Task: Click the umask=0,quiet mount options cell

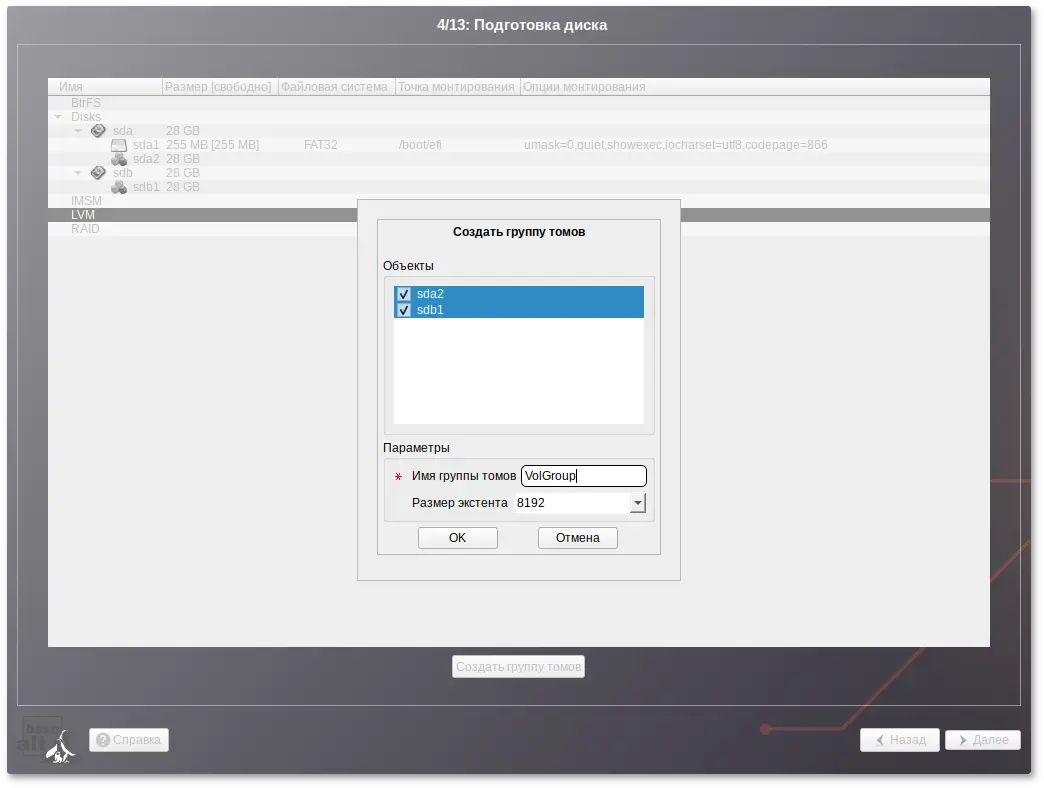Action: [x=675, y=145]
